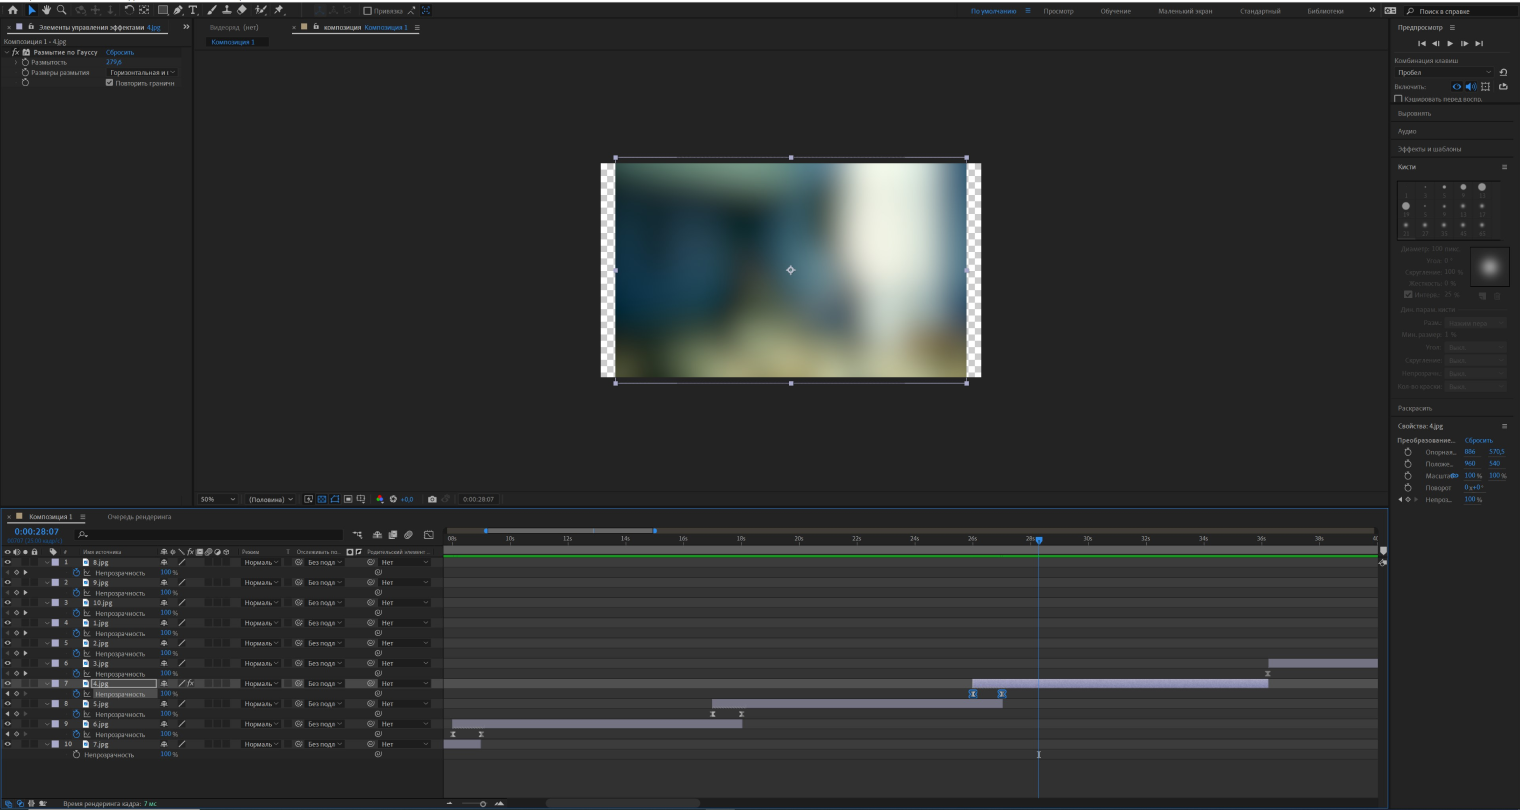Image resolution: width=1520 pixels, height=810 pixels.
Task: Select the Zoom magnifier tool
Action: tap(61, 10)
